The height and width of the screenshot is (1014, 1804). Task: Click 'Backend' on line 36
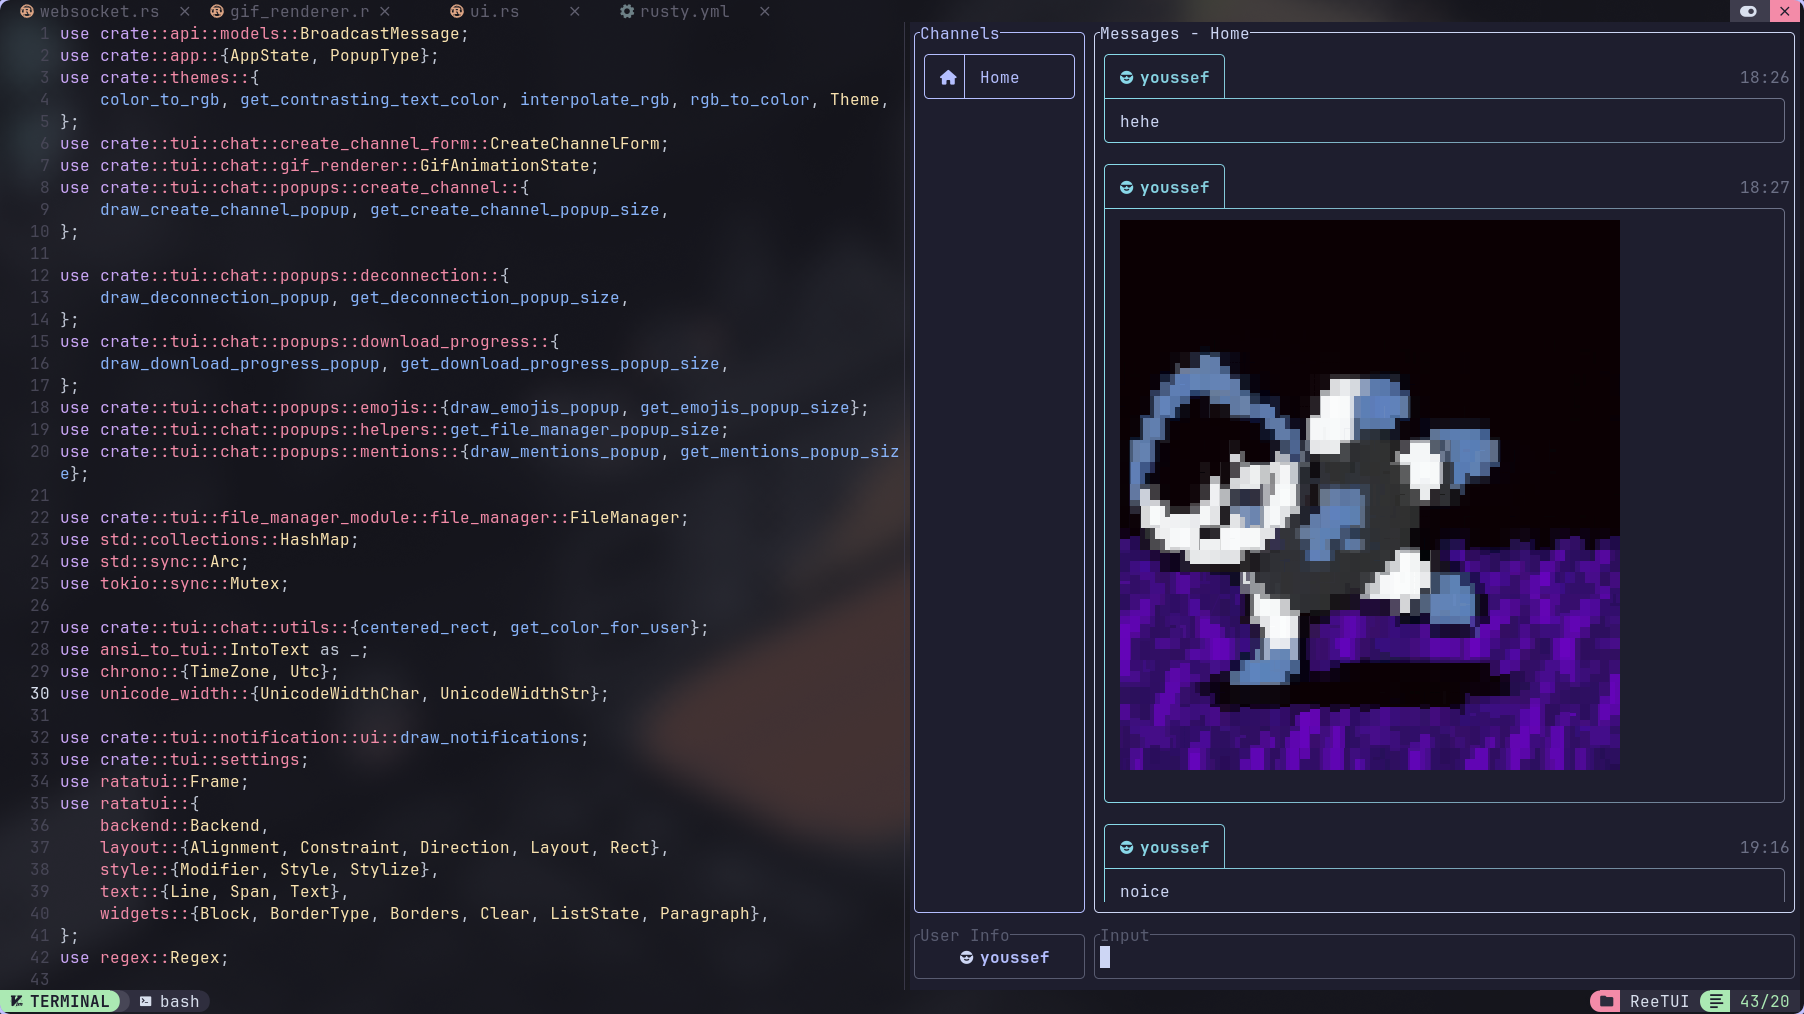click(224, 825)
